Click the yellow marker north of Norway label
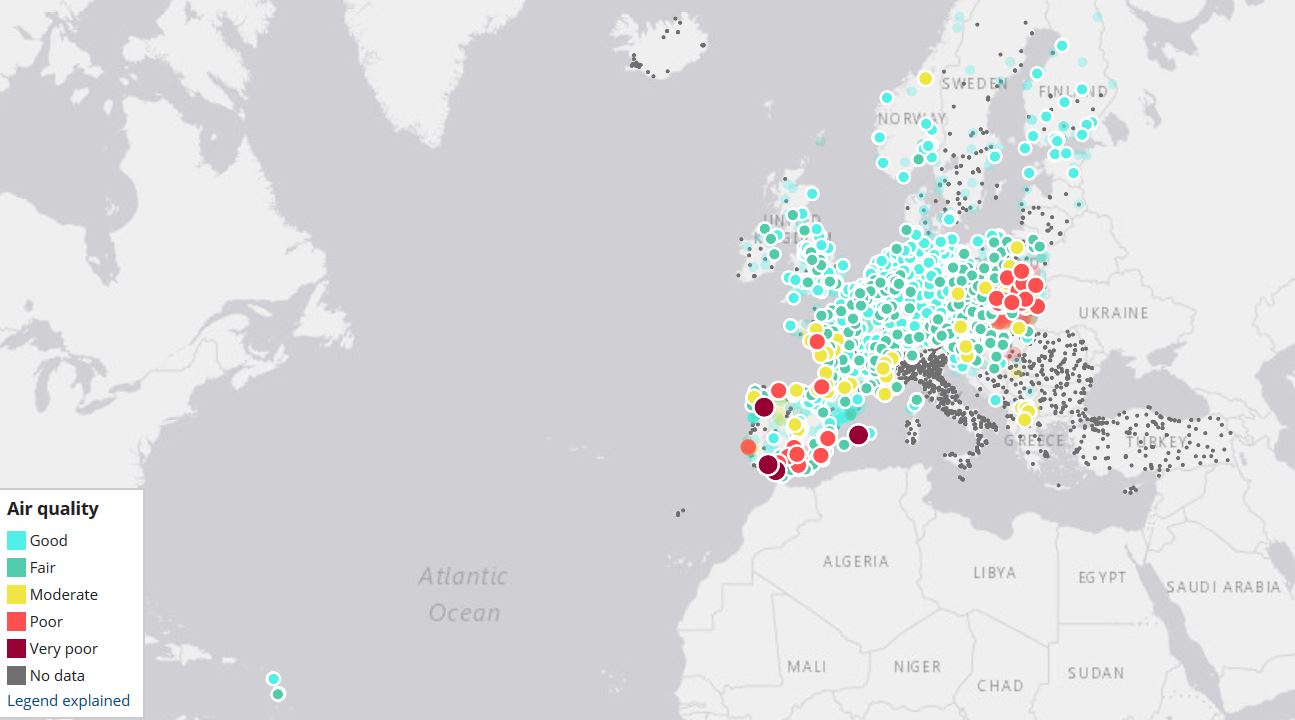 coord(925,78)
